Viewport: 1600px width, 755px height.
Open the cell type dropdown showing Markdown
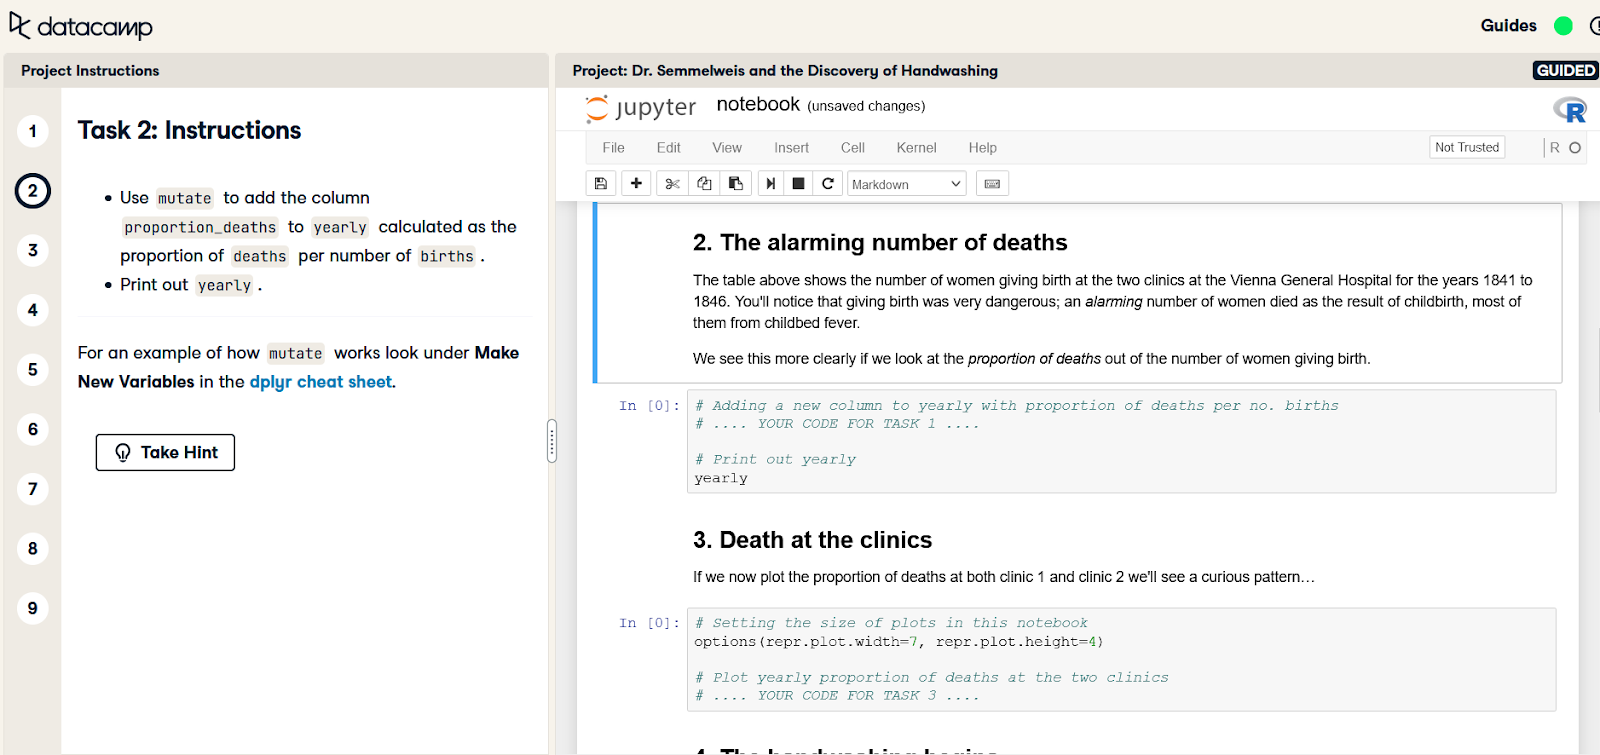906,184
